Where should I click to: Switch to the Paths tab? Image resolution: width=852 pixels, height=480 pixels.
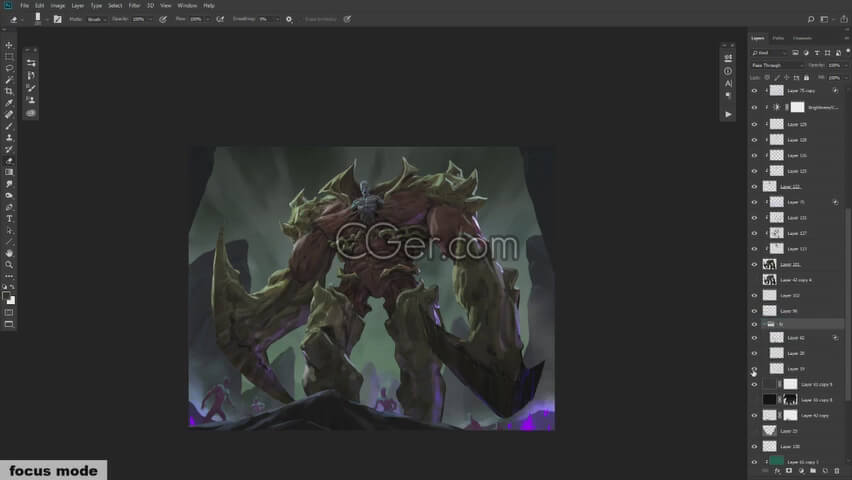[x=778, y=38]
